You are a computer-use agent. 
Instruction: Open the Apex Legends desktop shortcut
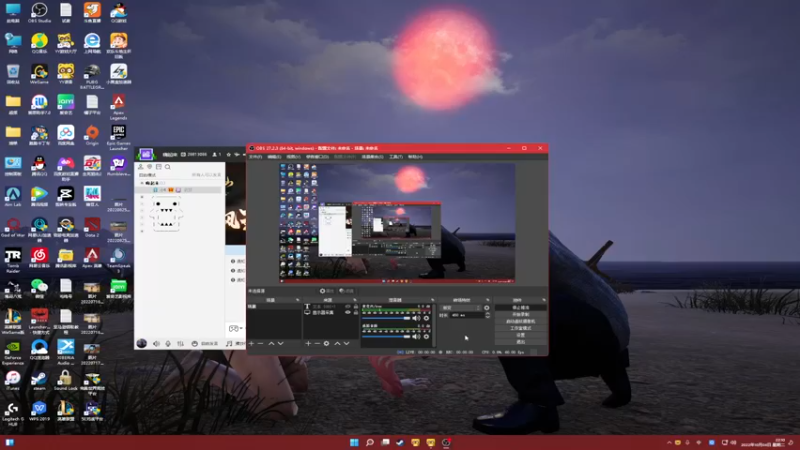click(118, 107)
